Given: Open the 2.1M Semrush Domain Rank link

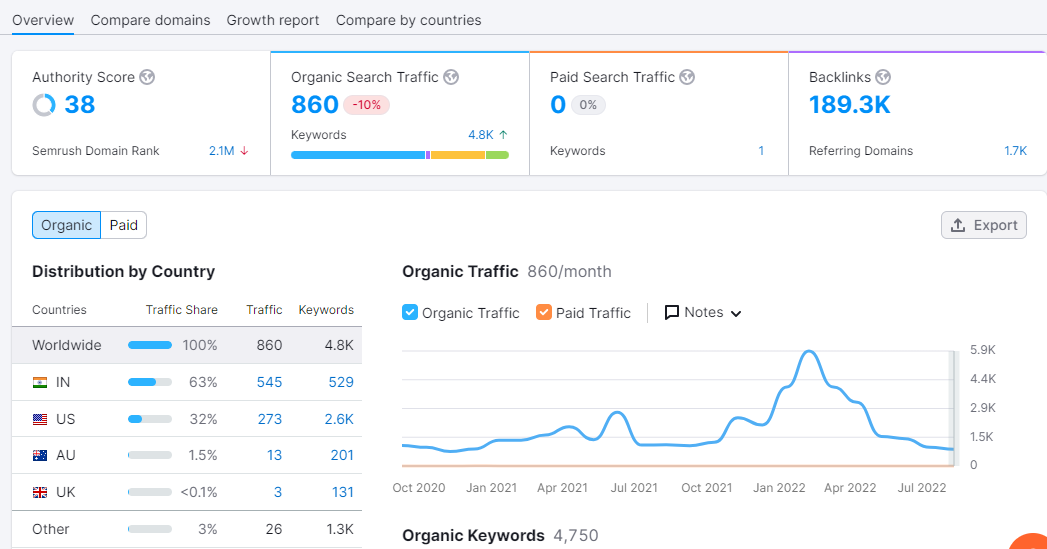Looking at the screenshot, I should tap(222, 151).
